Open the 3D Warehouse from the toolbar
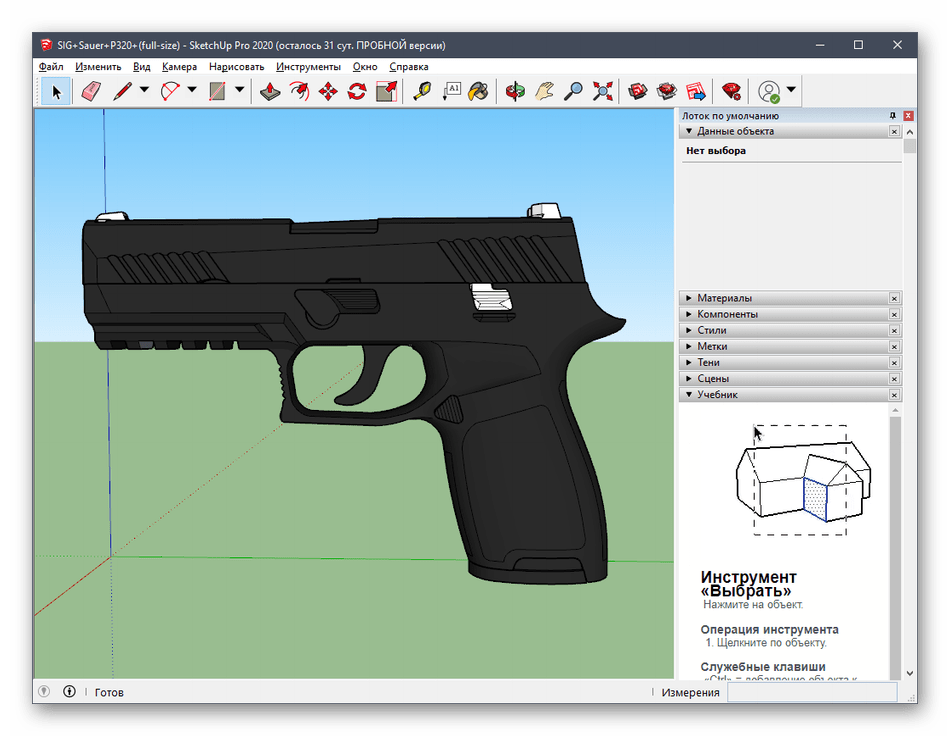 (x=638, y=91)
